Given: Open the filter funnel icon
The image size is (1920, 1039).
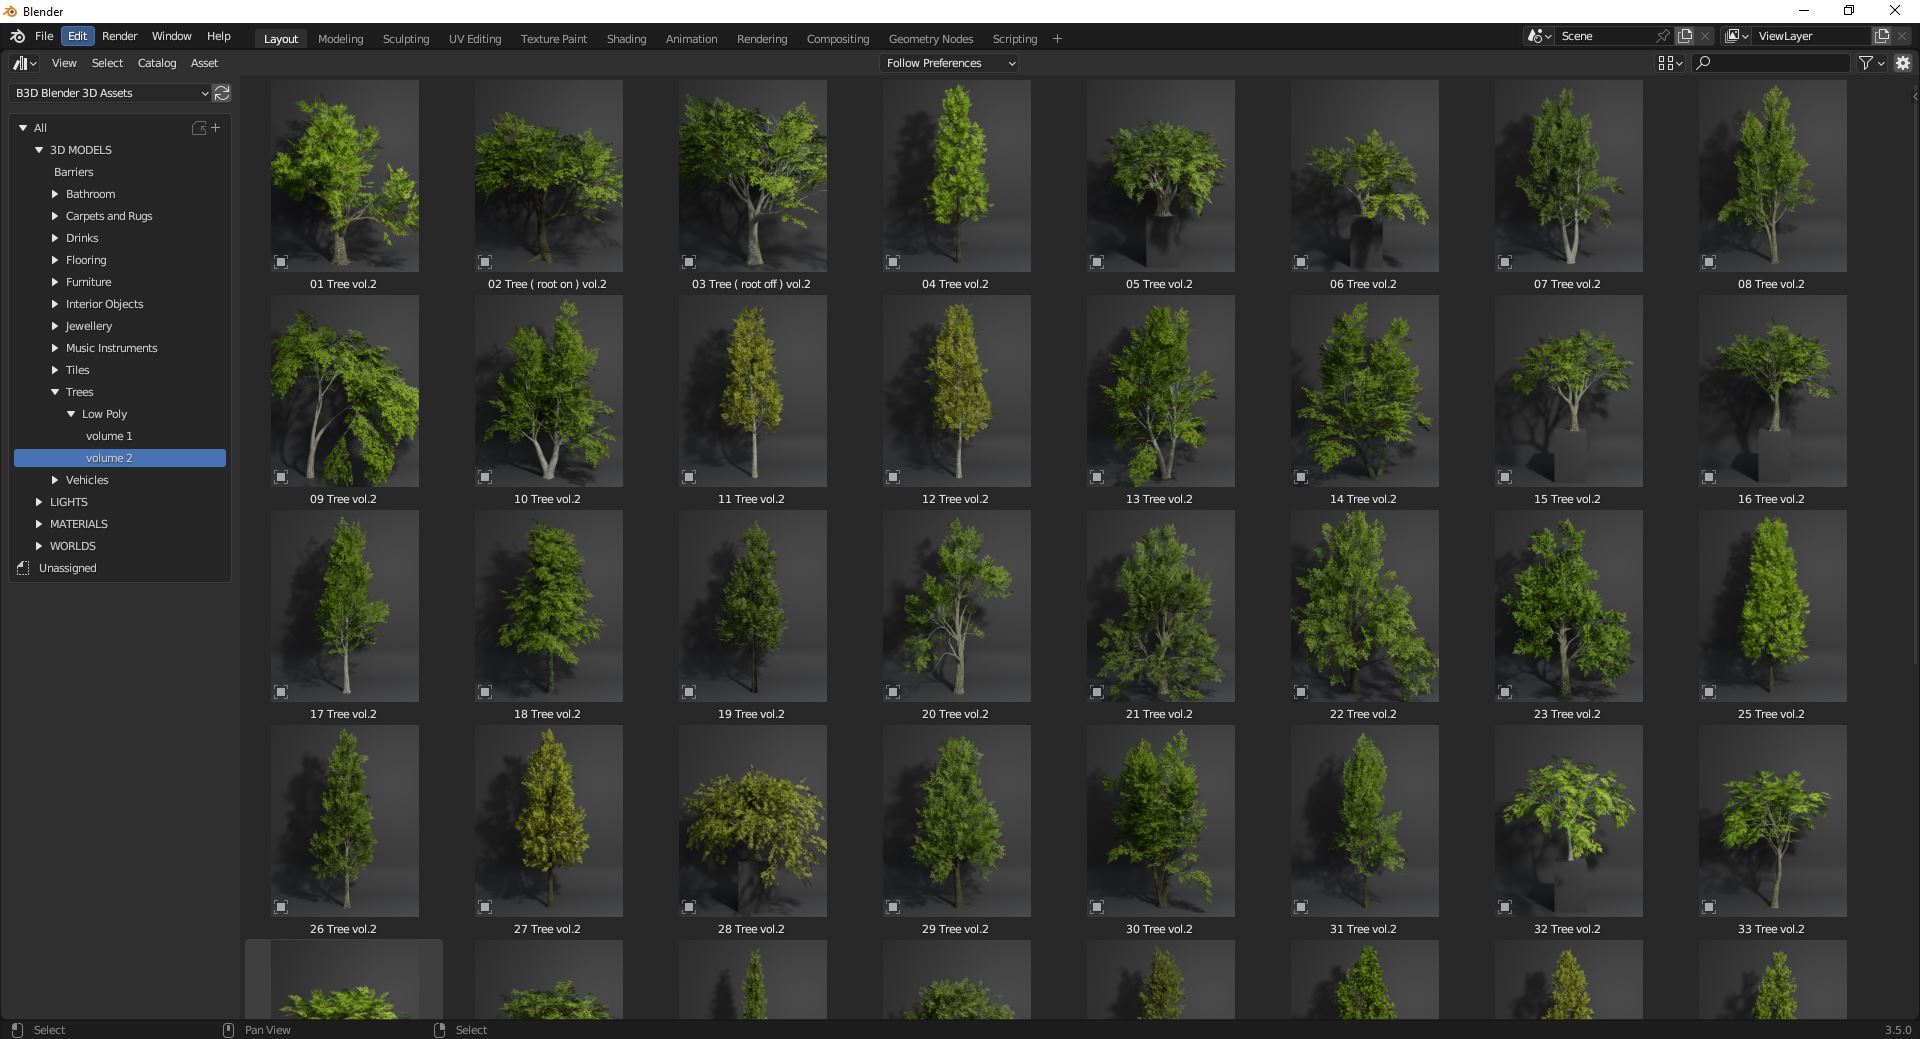Looking at the screenshot, I should tap(1866, 63).
